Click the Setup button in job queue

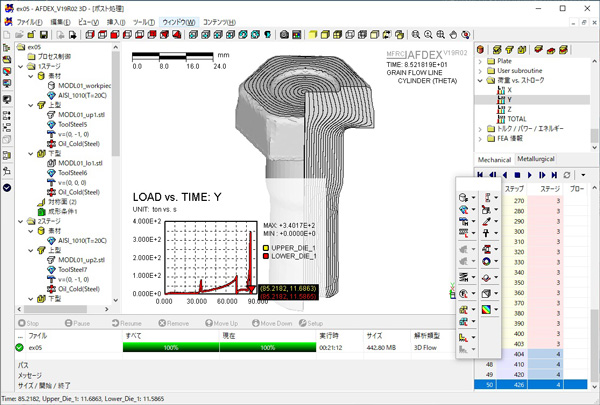click(x=311, y=323)
